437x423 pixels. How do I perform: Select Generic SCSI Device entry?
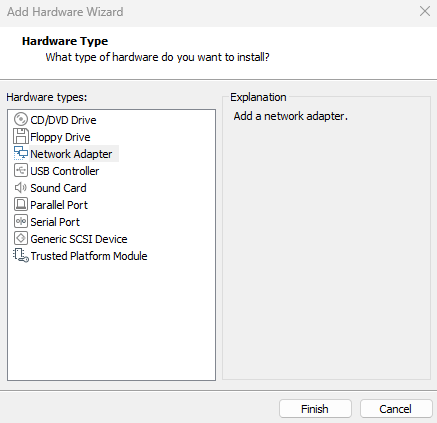click(79, 239)
